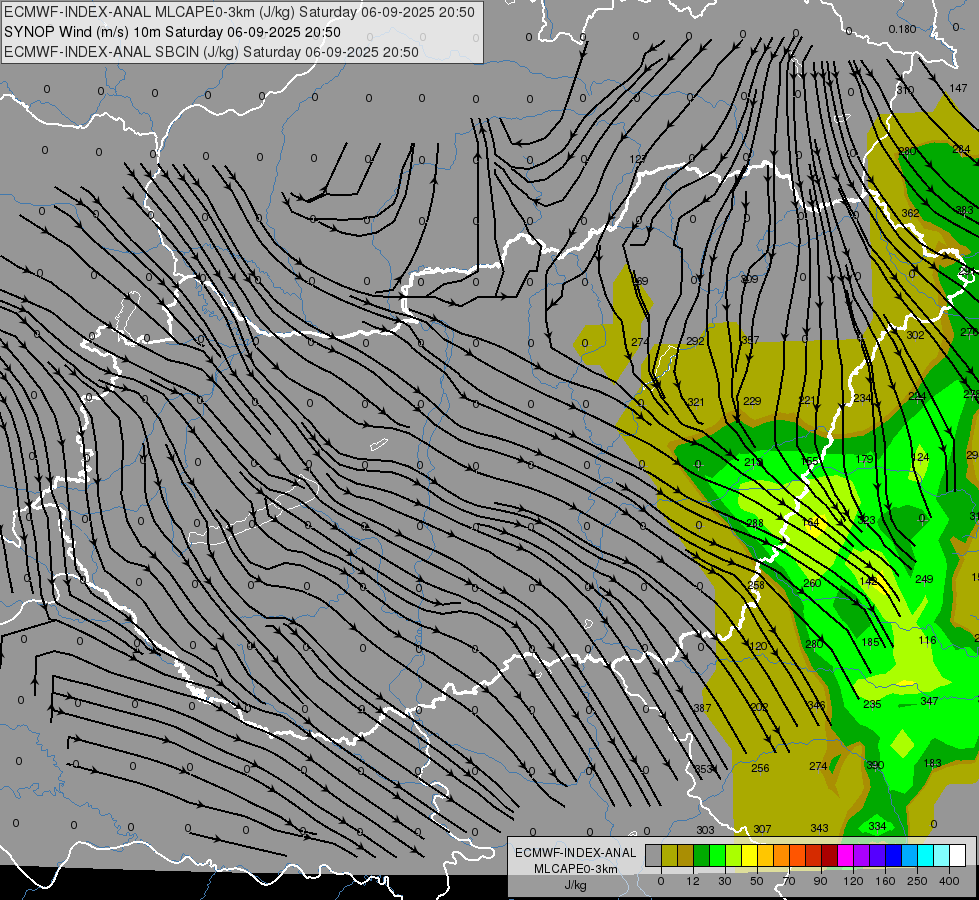Viewport: 979px width, 900px height.
Task: Click the map value 390
Action: click(x=875, y=764)
